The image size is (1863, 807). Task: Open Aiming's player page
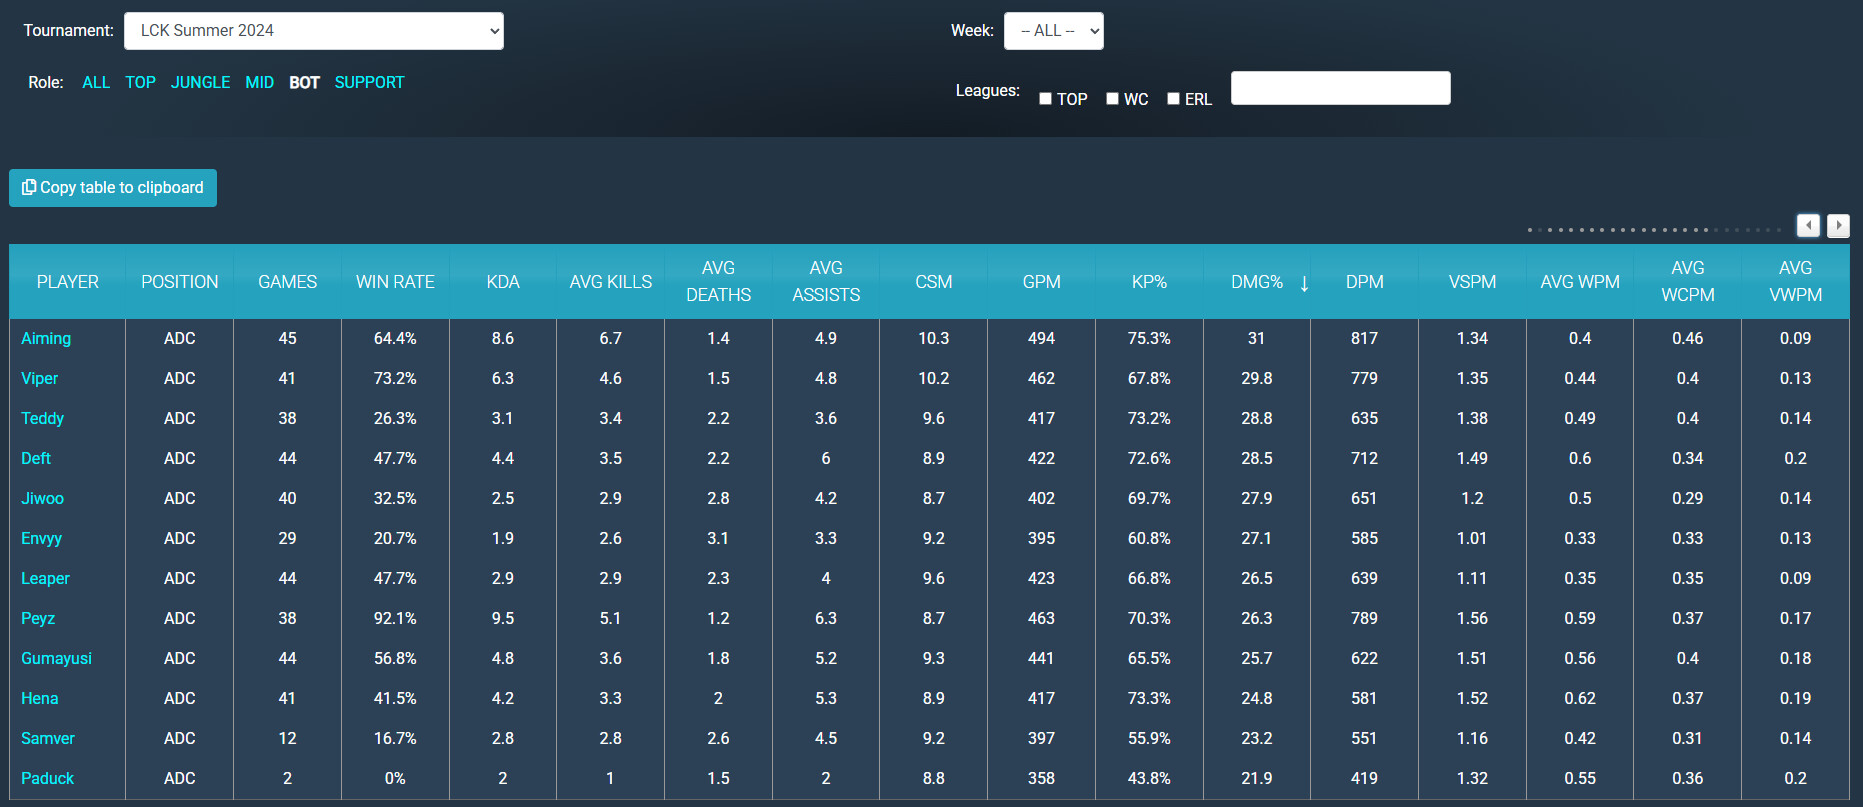pyautogui.click(x=46, y=339)
